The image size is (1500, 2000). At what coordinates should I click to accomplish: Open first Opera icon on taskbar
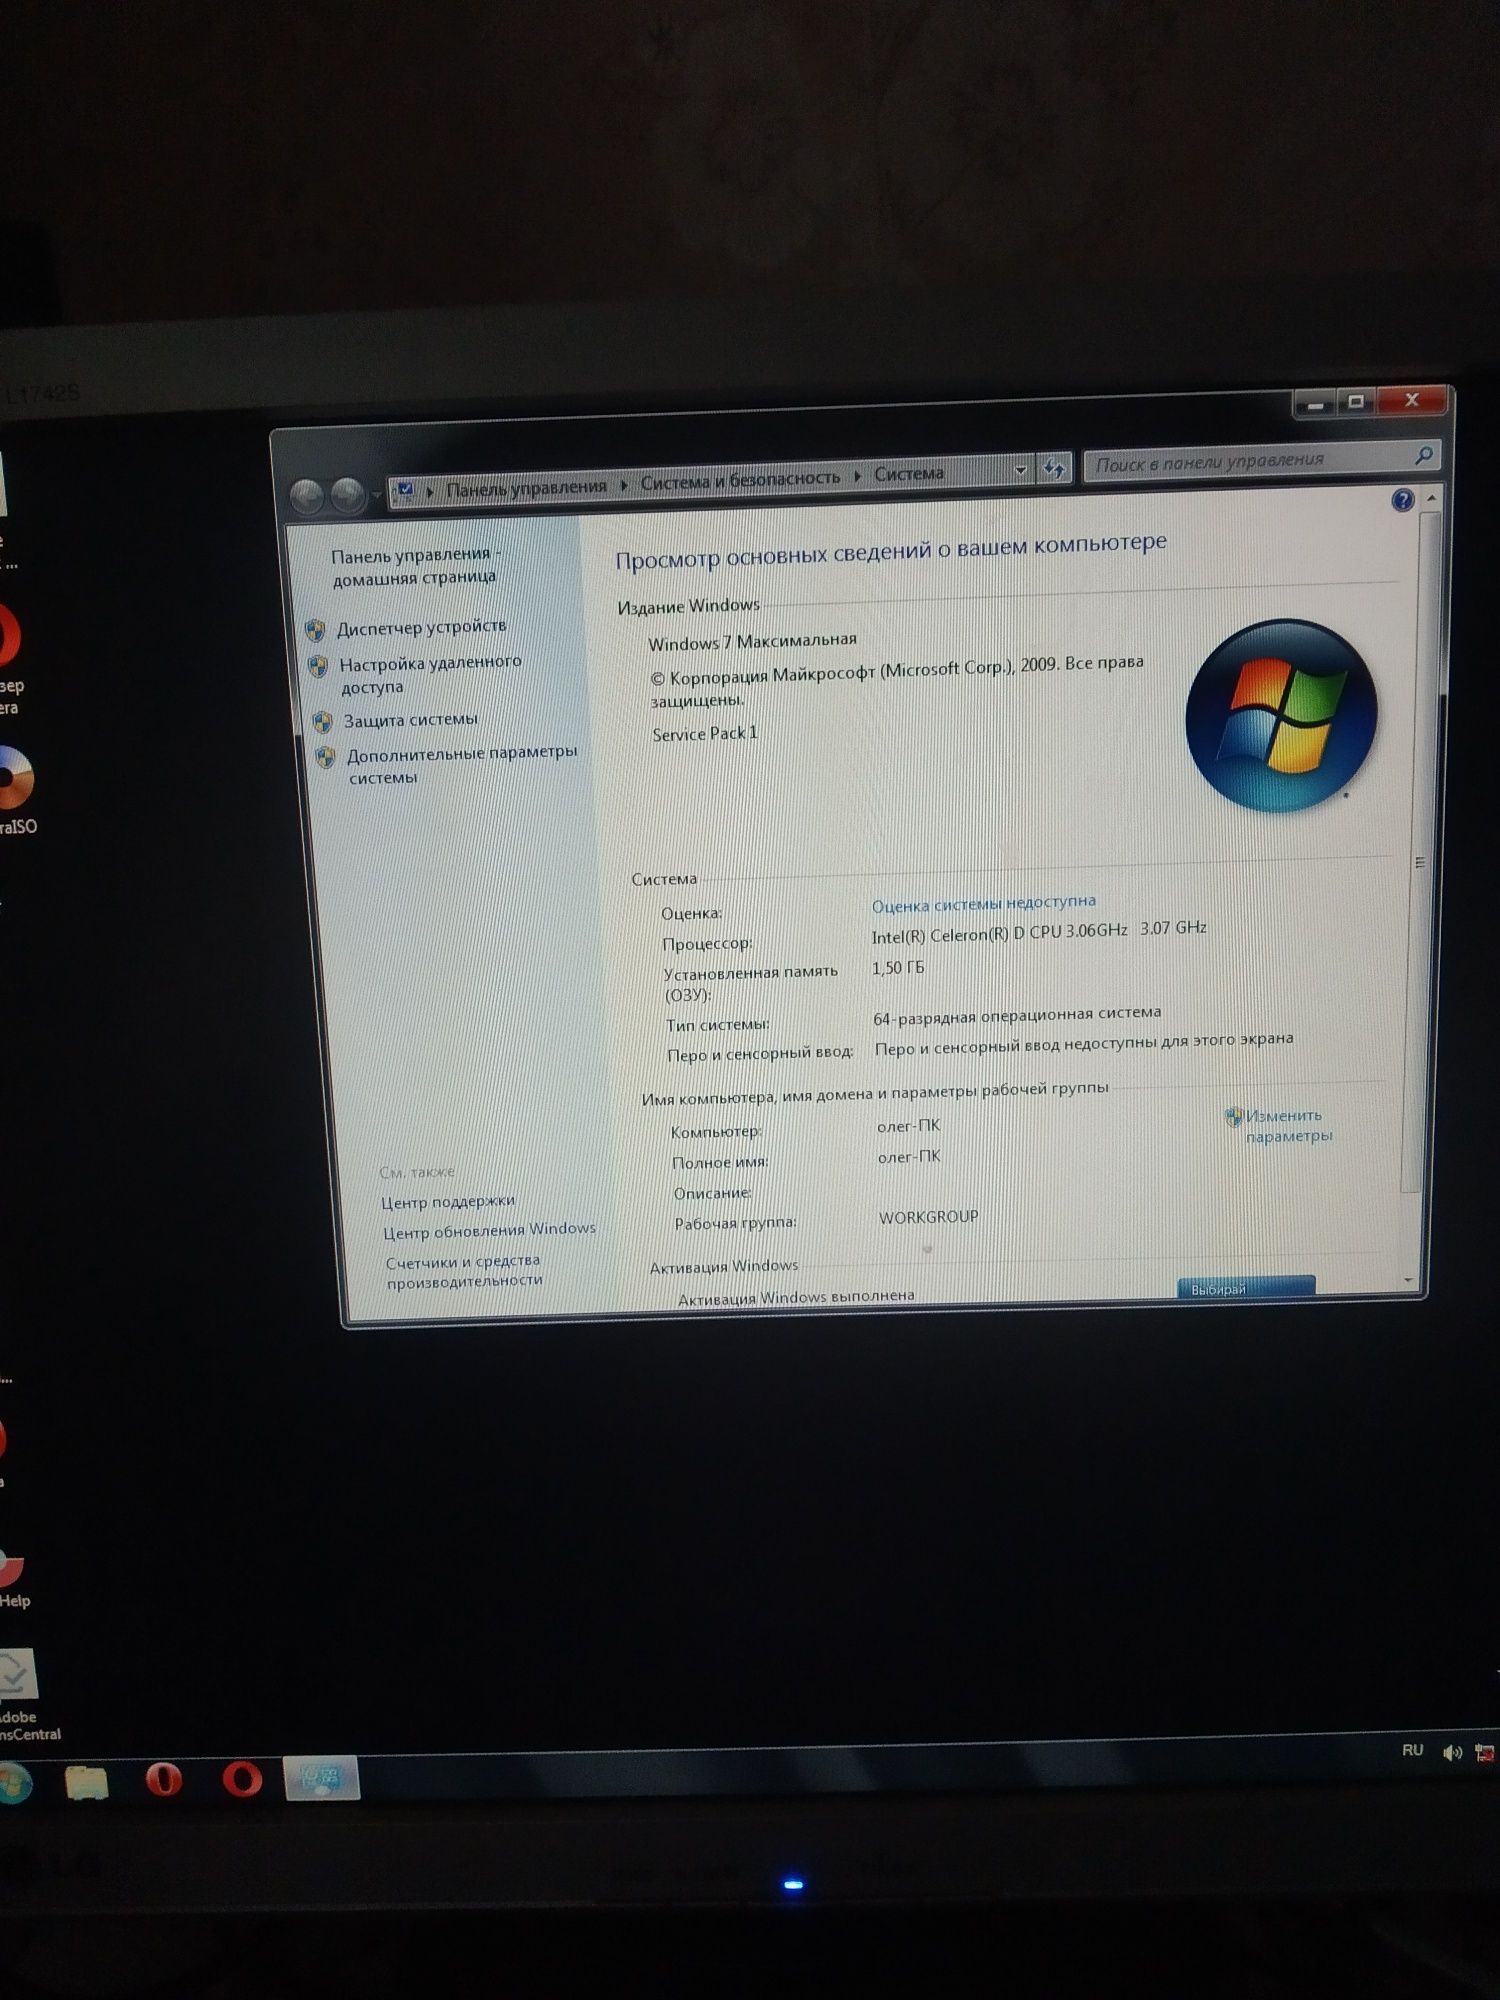[x=164, y=1779]
